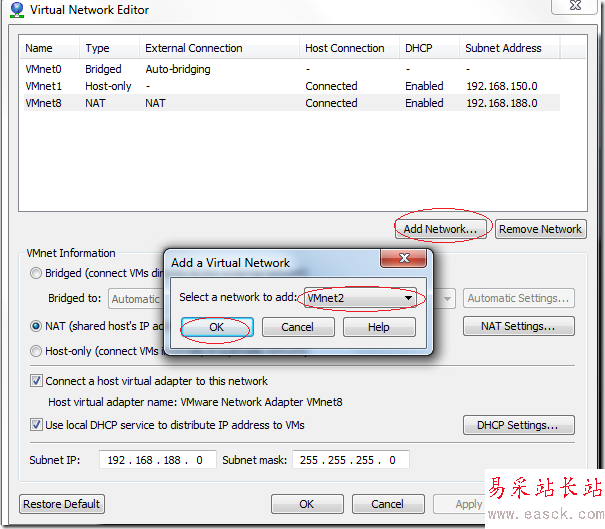
Task: Sort by the Name column header
Action: (x=49, y=48)
